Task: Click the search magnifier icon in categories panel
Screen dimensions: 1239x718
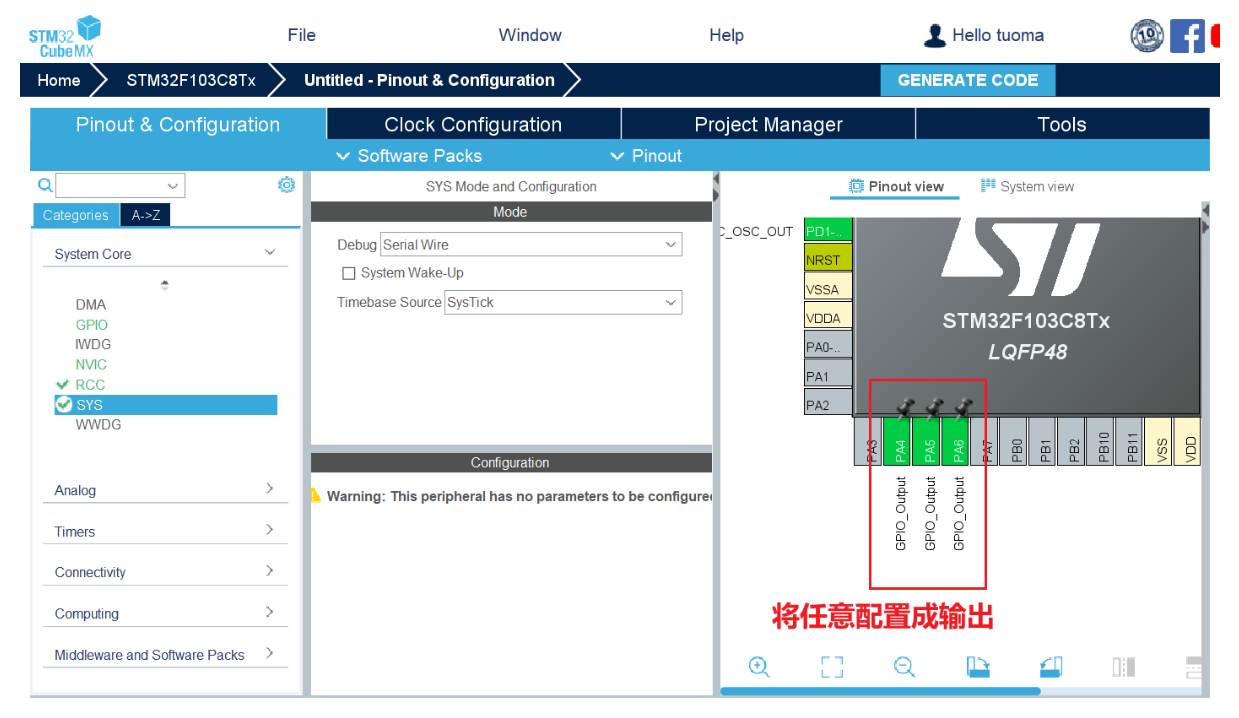Action: pos(44,185)
